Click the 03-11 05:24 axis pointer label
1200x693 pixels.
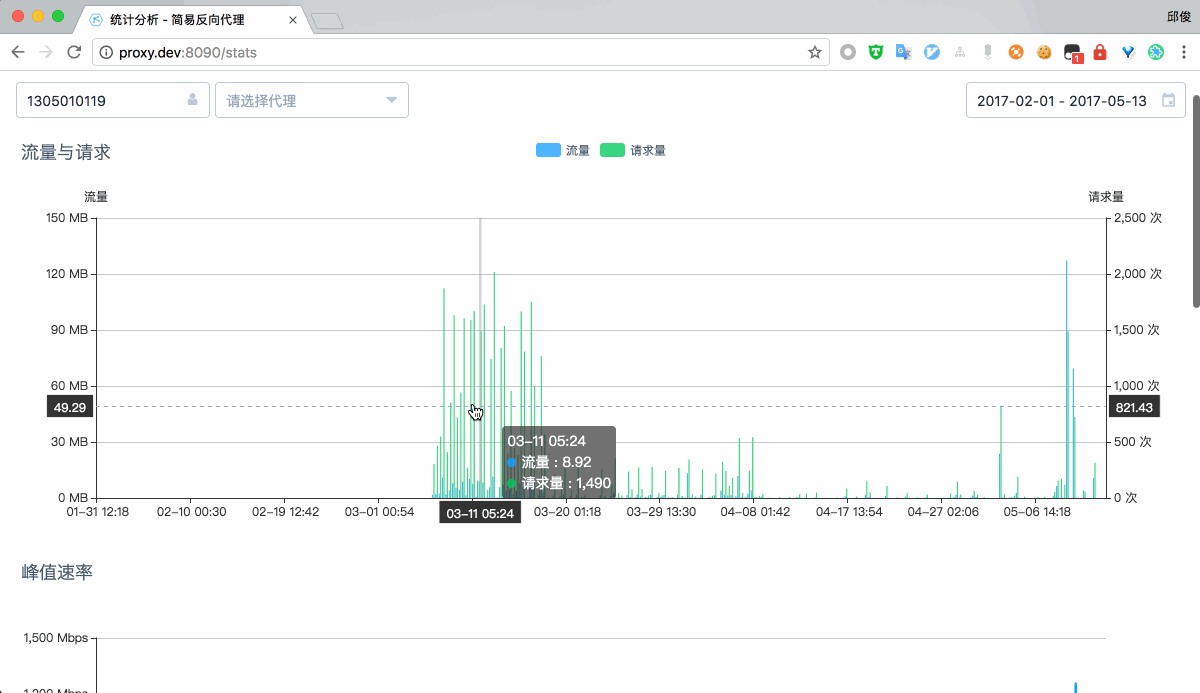coord(480,513)
